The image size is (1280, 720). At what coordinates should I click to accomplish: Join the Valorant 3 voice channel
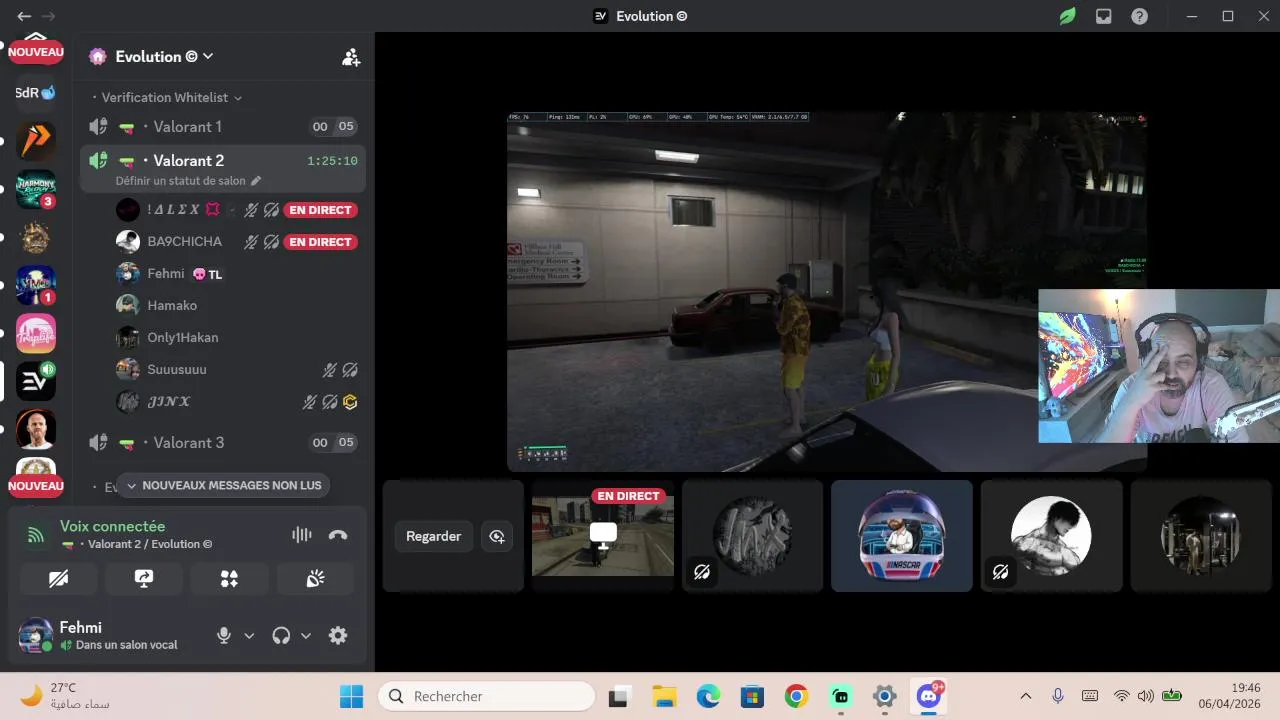click(x=223, y=443)
